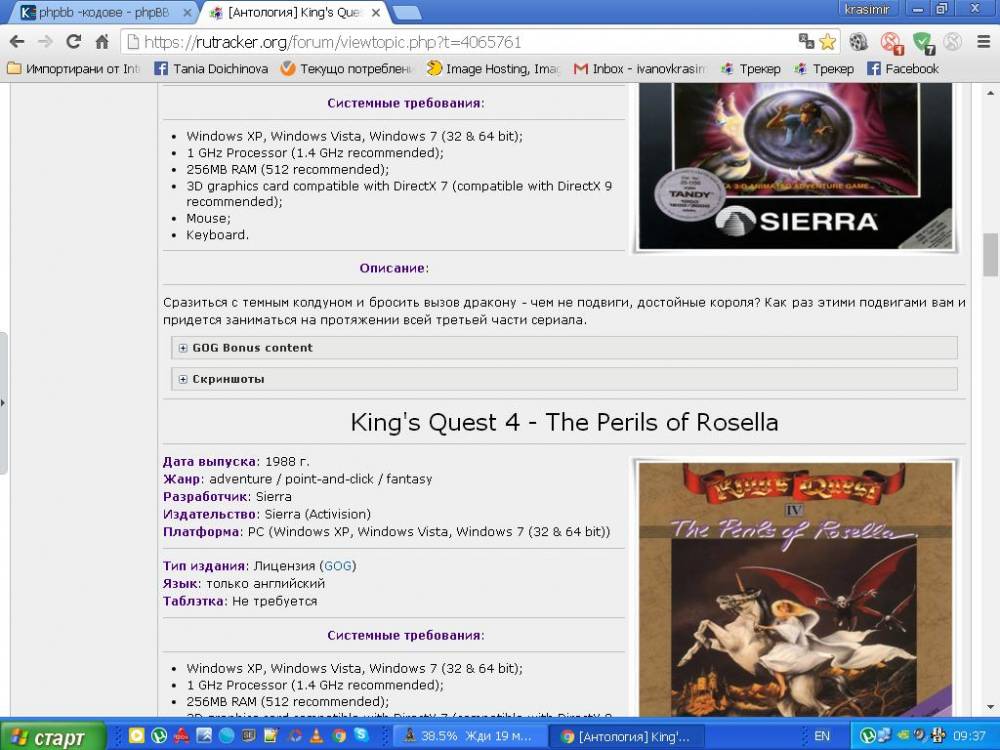The width and height of the screenshot is (1000, 750).
Task: Open the red extension with badge 1
Action: tap(890, 43)
